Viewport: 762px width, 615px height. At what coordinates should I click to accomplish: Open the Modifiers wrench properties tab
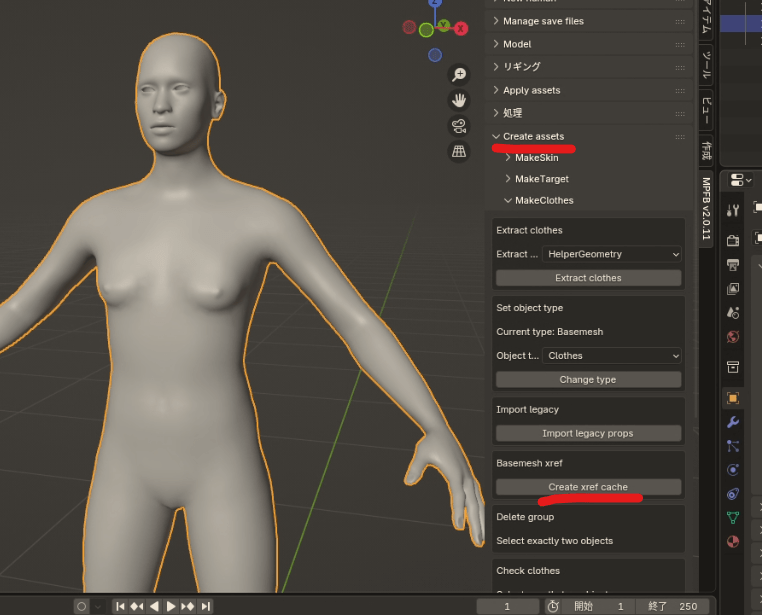(733, 422)
